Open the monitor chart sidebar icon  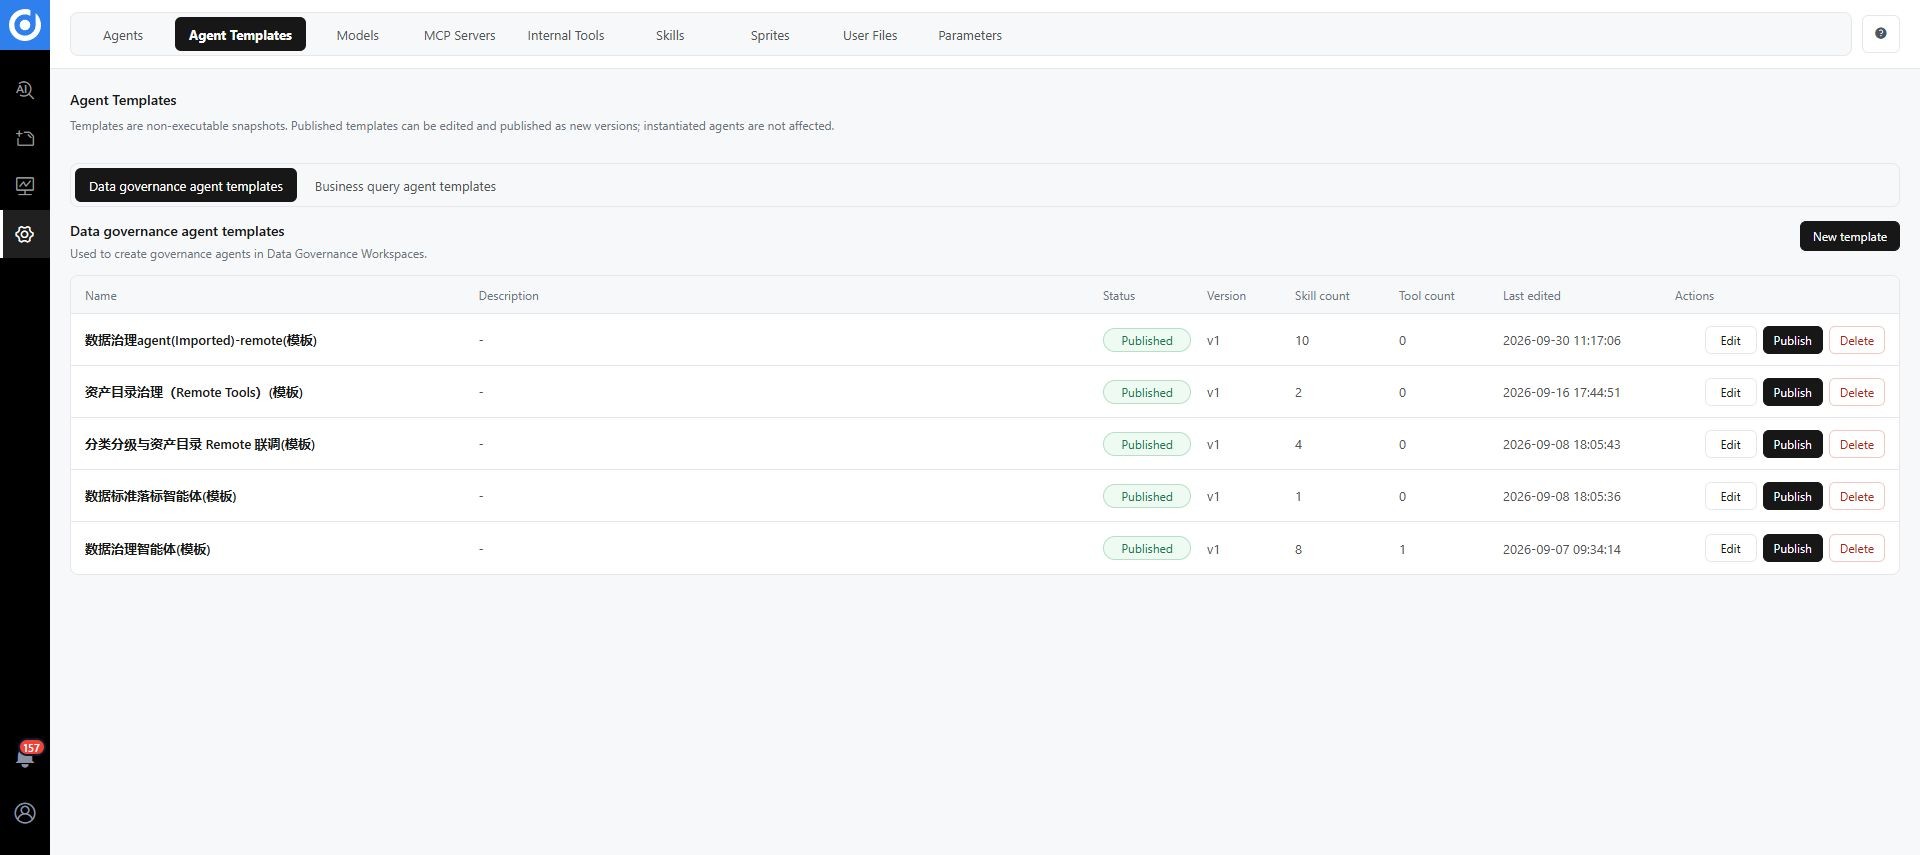coord(25,186)
